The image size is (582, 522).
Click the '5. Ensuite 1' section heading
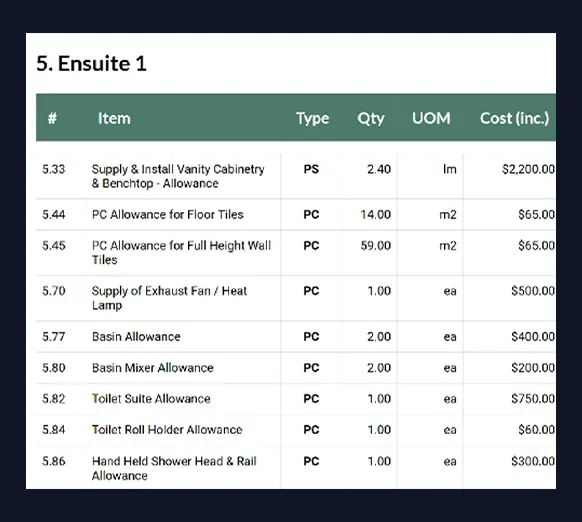(91, 63)
